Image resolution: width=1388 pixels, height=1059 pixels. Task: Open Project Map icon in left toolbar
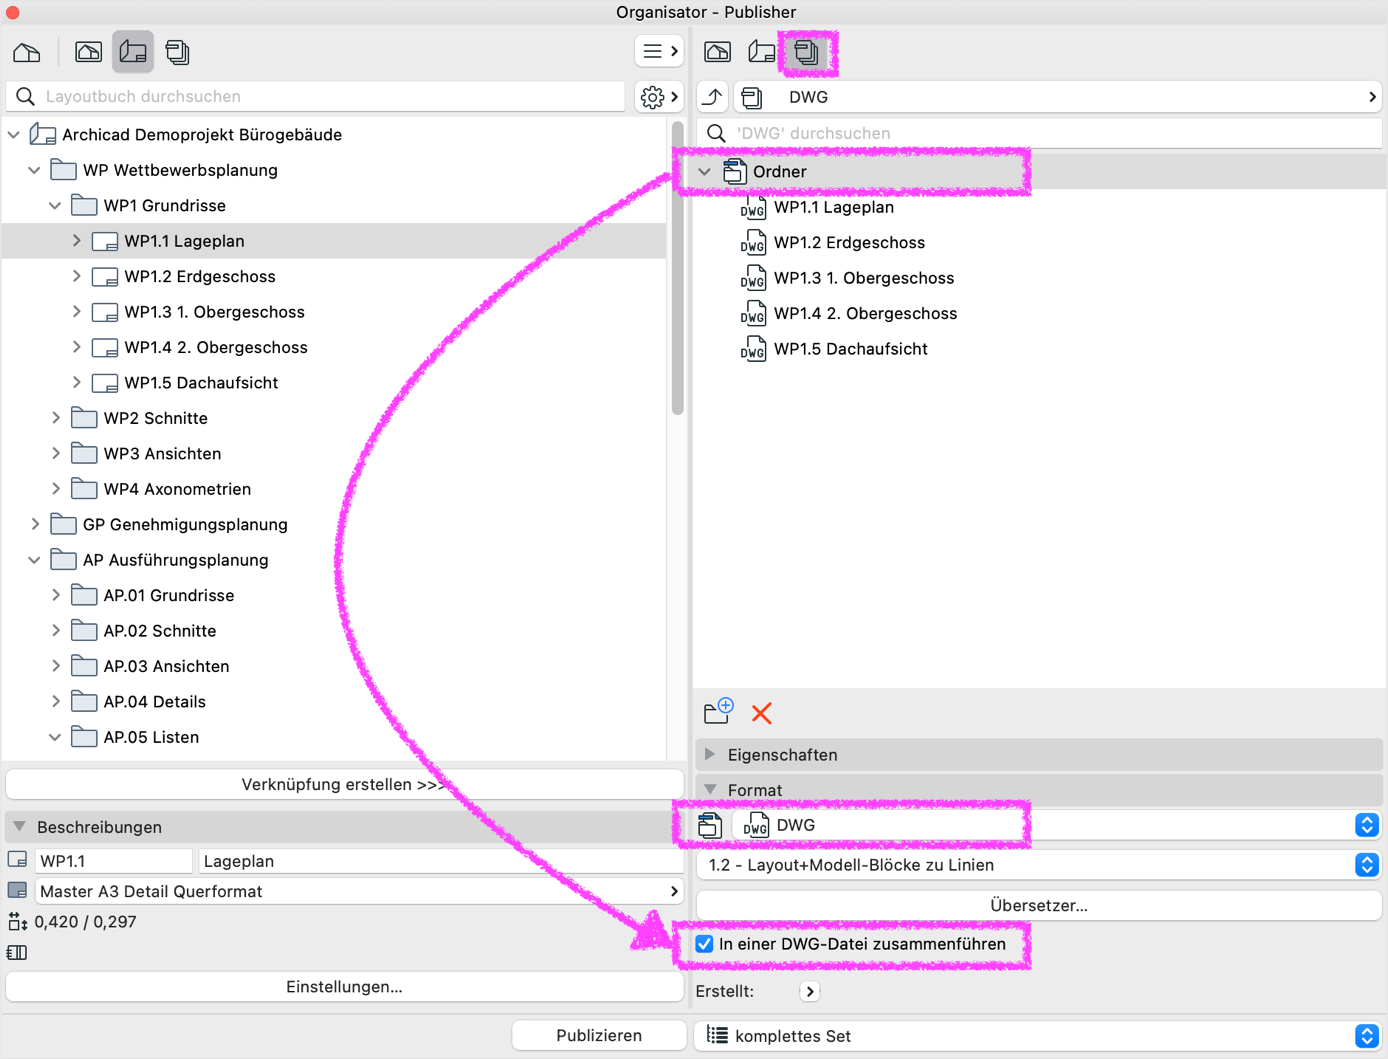point(27,52)
